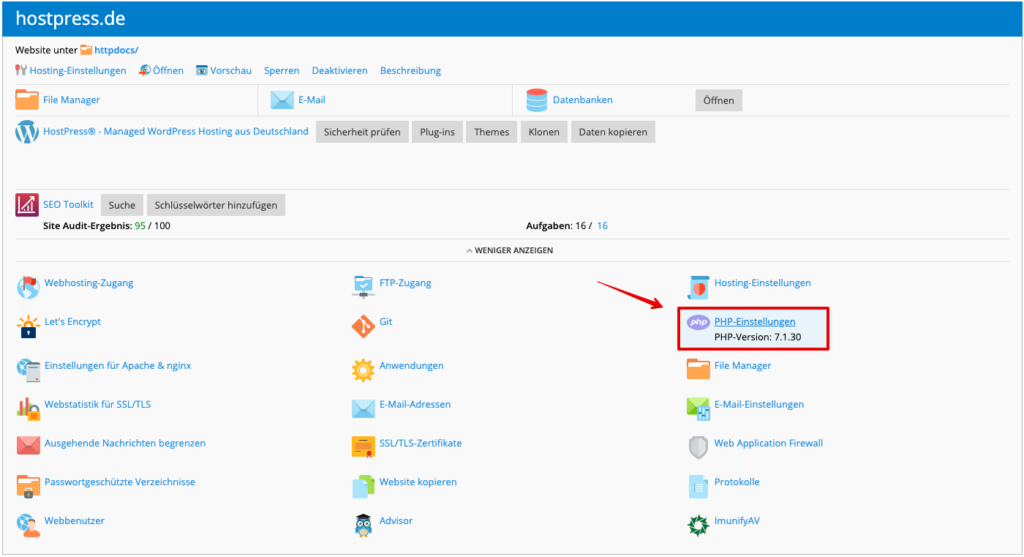The image size is (1024, 557).
Task: Click the Git link text
Action: click(385, 321)
